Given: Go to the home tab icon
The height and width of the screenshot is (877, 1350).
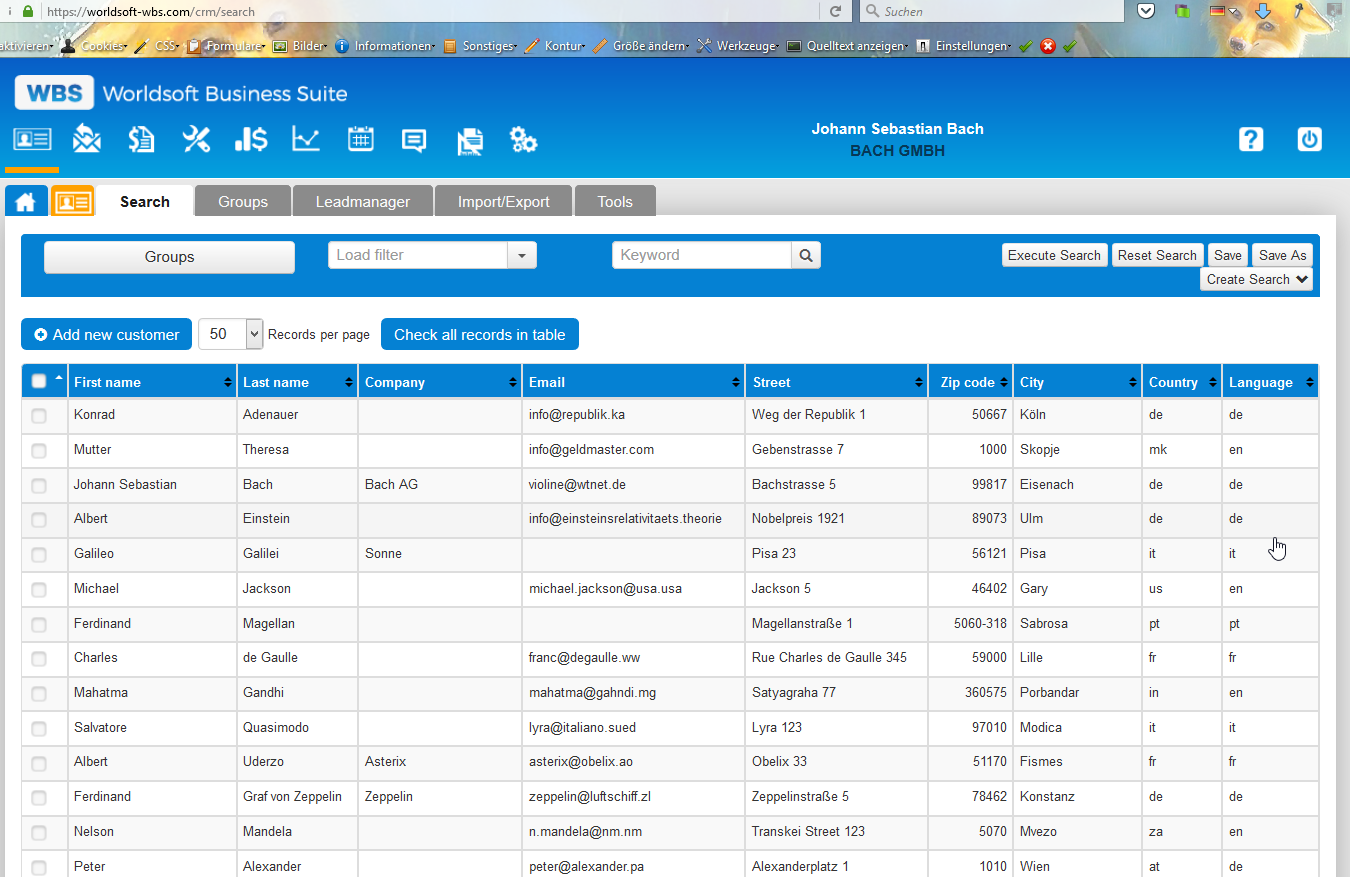Looking at the screenshot, I should (26, 202).
